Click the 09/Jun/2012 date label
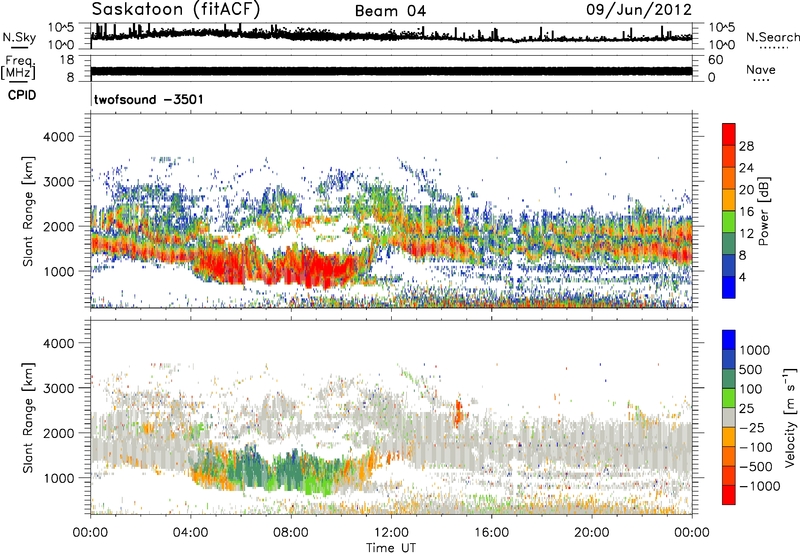Image resolution: width=800 pixels, height=554 pixels. (x=639, y=10)
